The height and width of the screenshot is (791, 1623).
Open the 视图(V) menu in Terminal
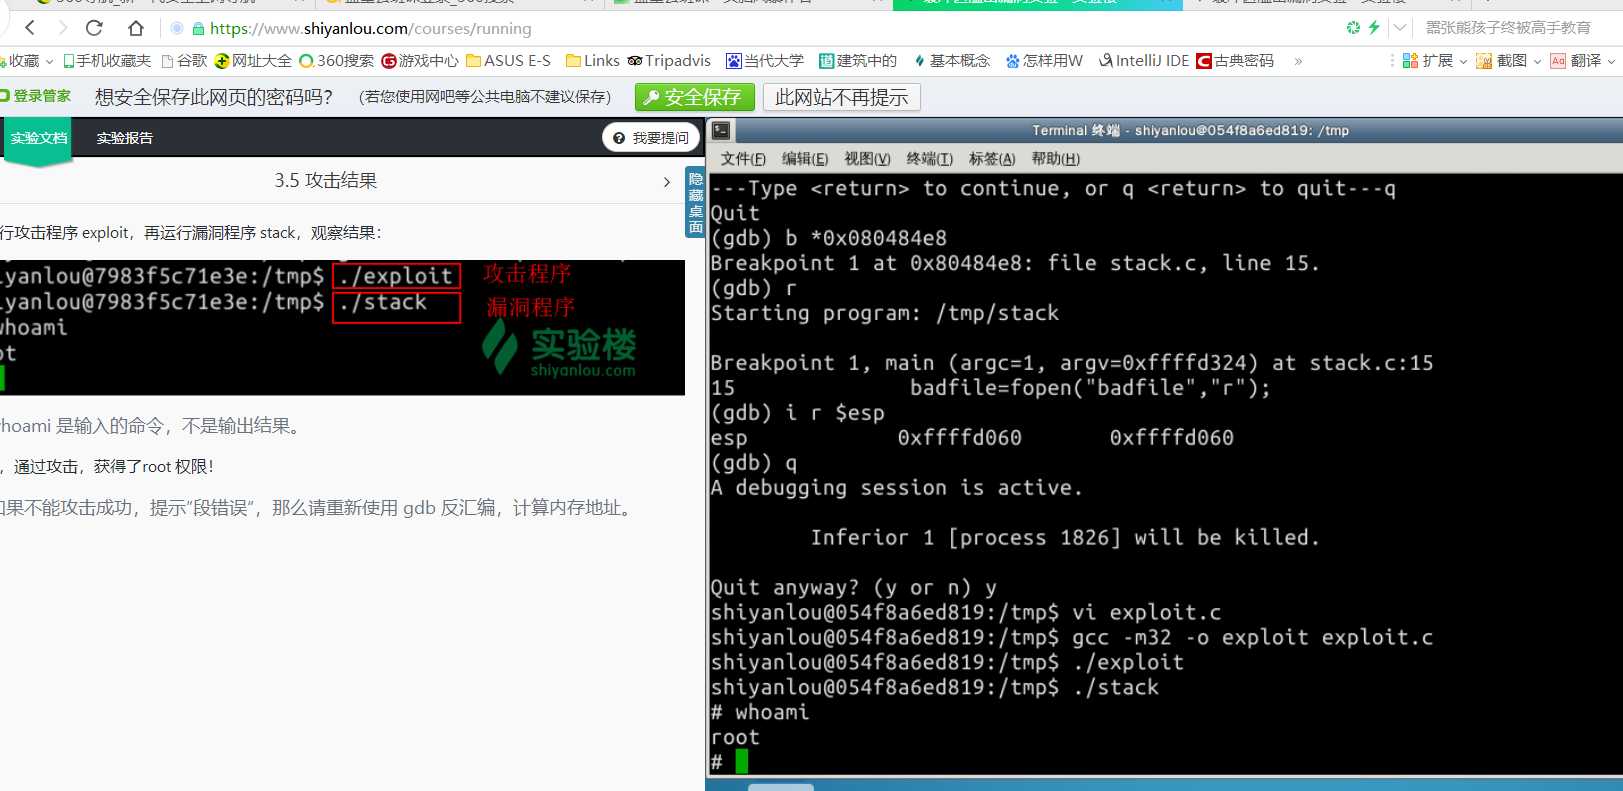867,159
